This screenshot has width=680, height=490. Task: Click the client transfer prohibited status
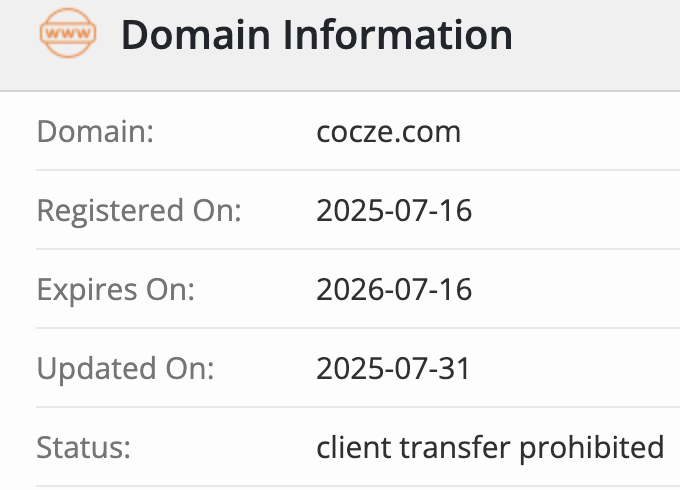[x=490, y=448]
